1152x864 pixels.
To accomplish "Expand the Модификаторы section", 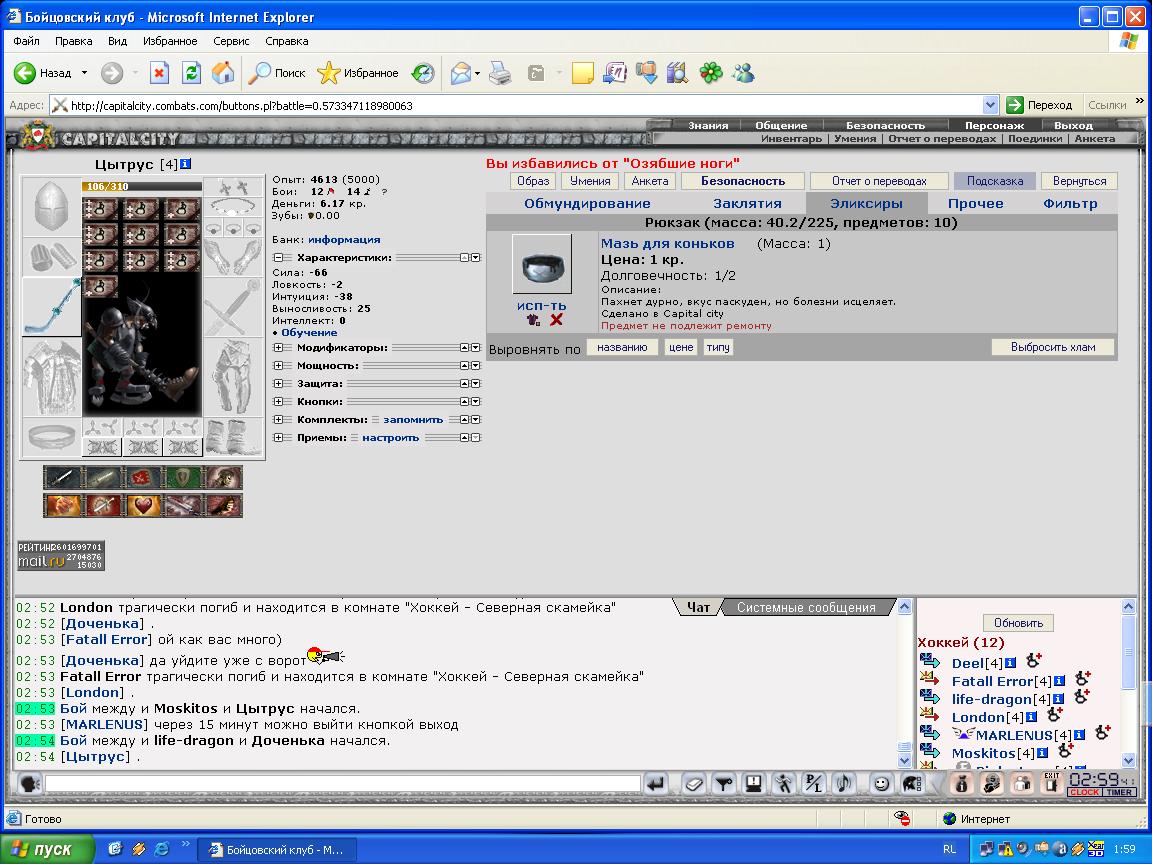I will point(278,348).
